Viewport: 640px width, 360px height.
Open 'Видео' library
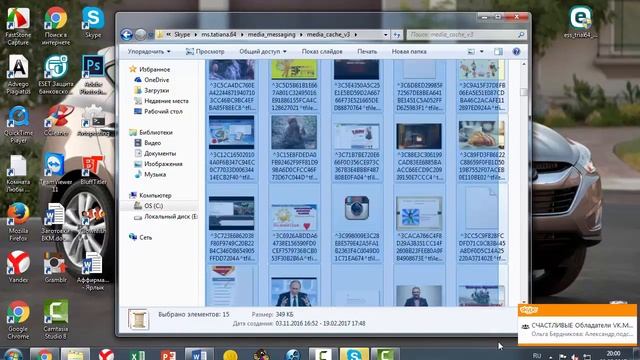152,143
